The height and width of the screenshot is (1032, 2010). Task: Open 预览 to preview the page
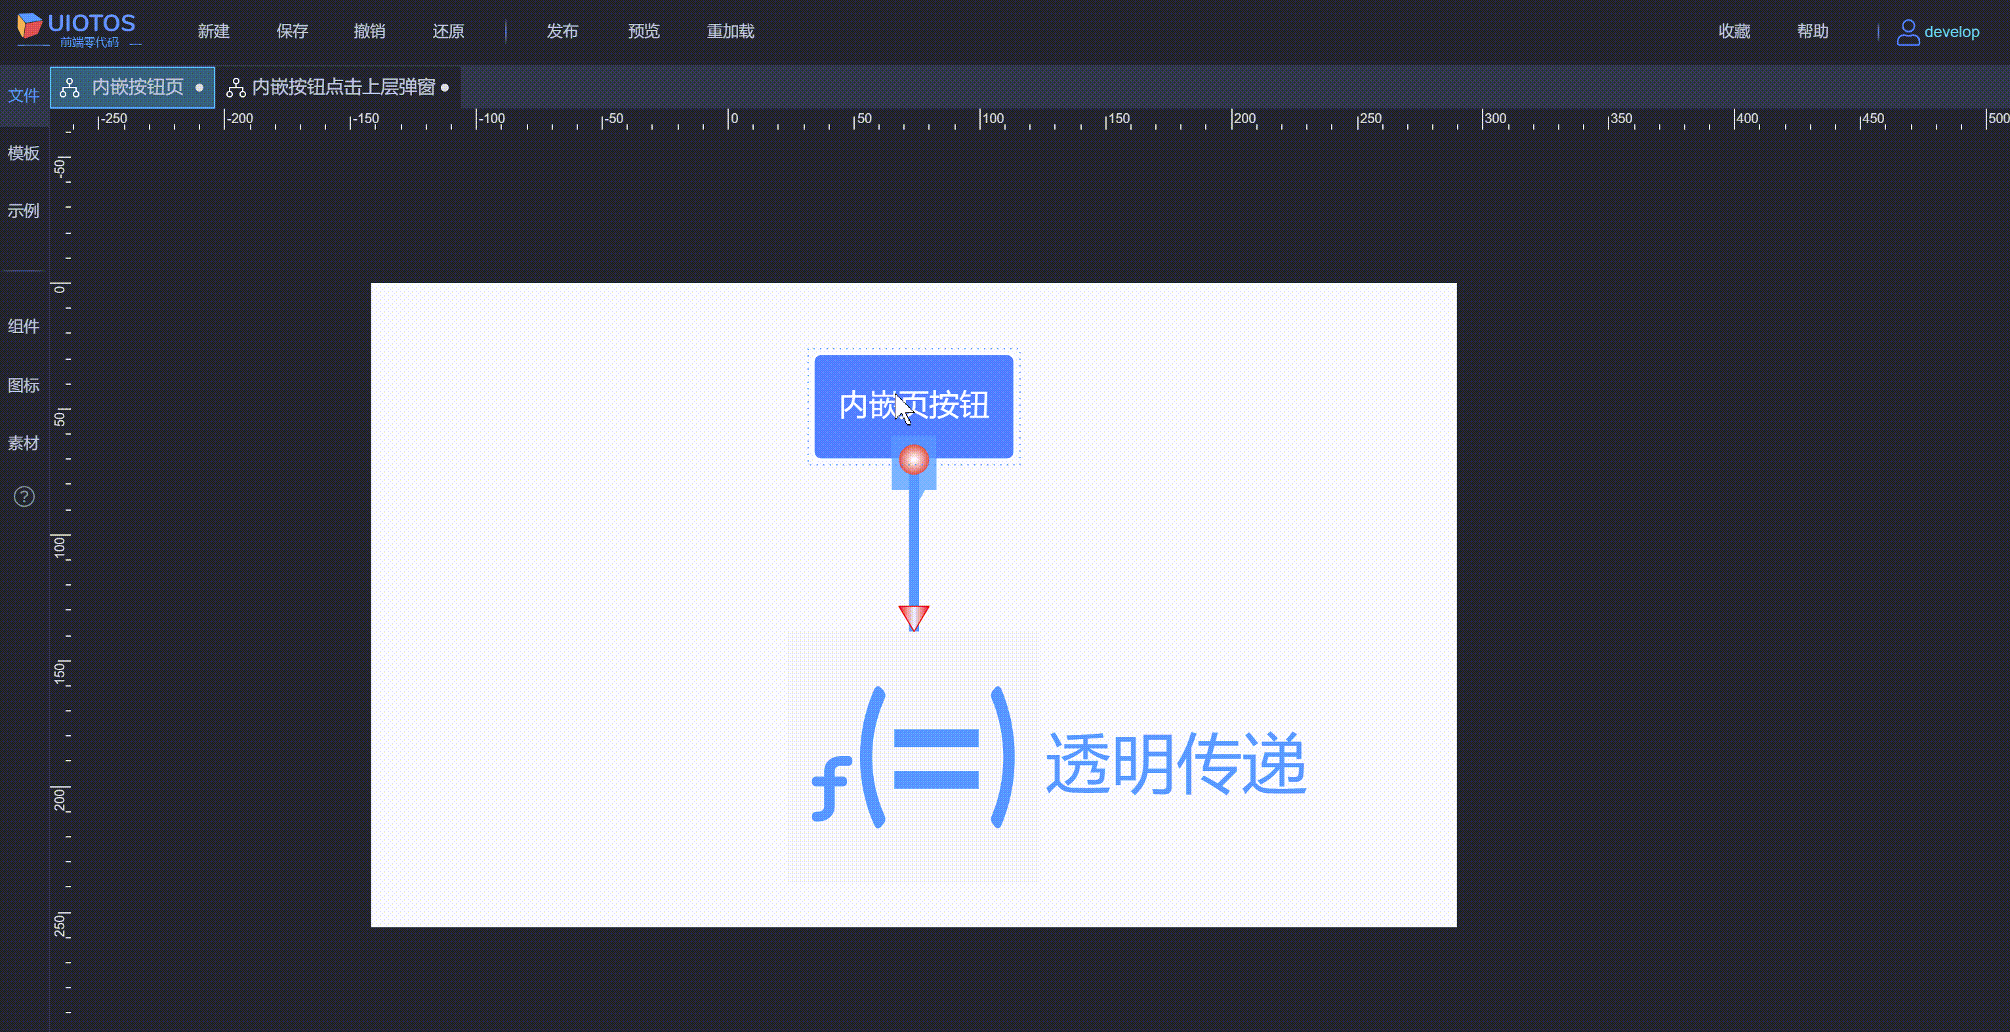click(x=643, y=31)
